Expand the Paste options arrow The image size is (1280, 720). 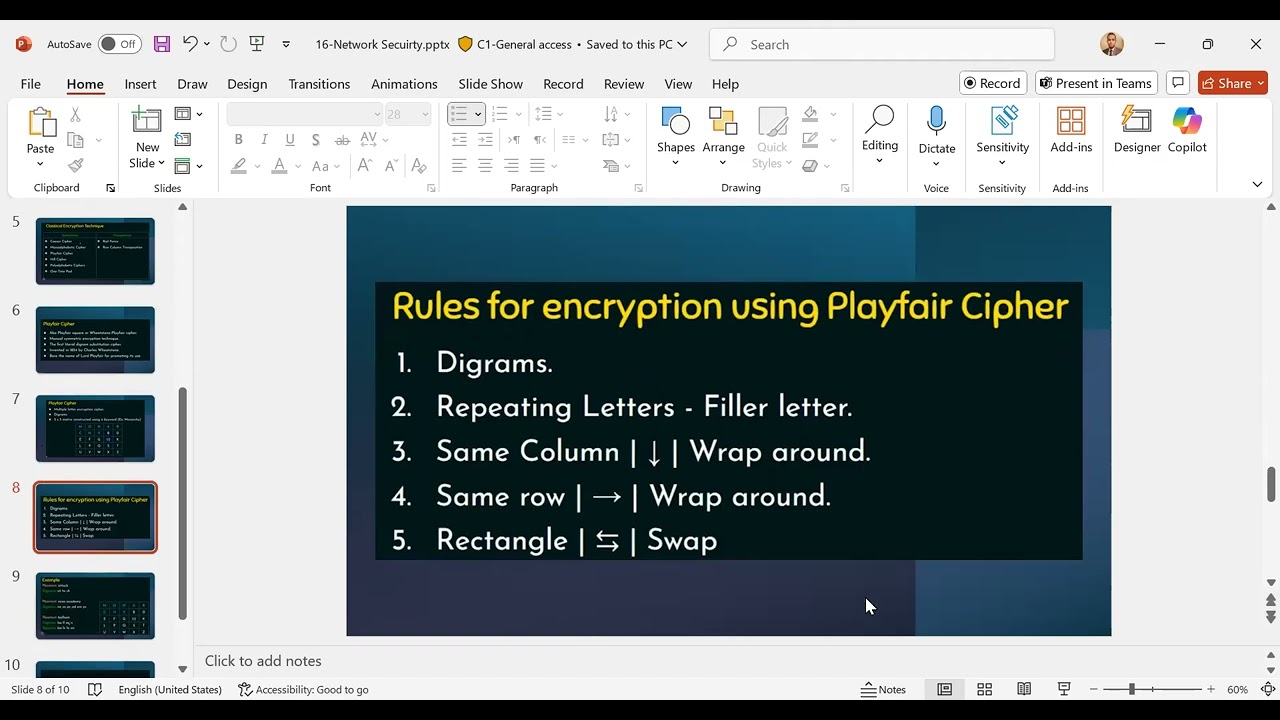point(41,165)
